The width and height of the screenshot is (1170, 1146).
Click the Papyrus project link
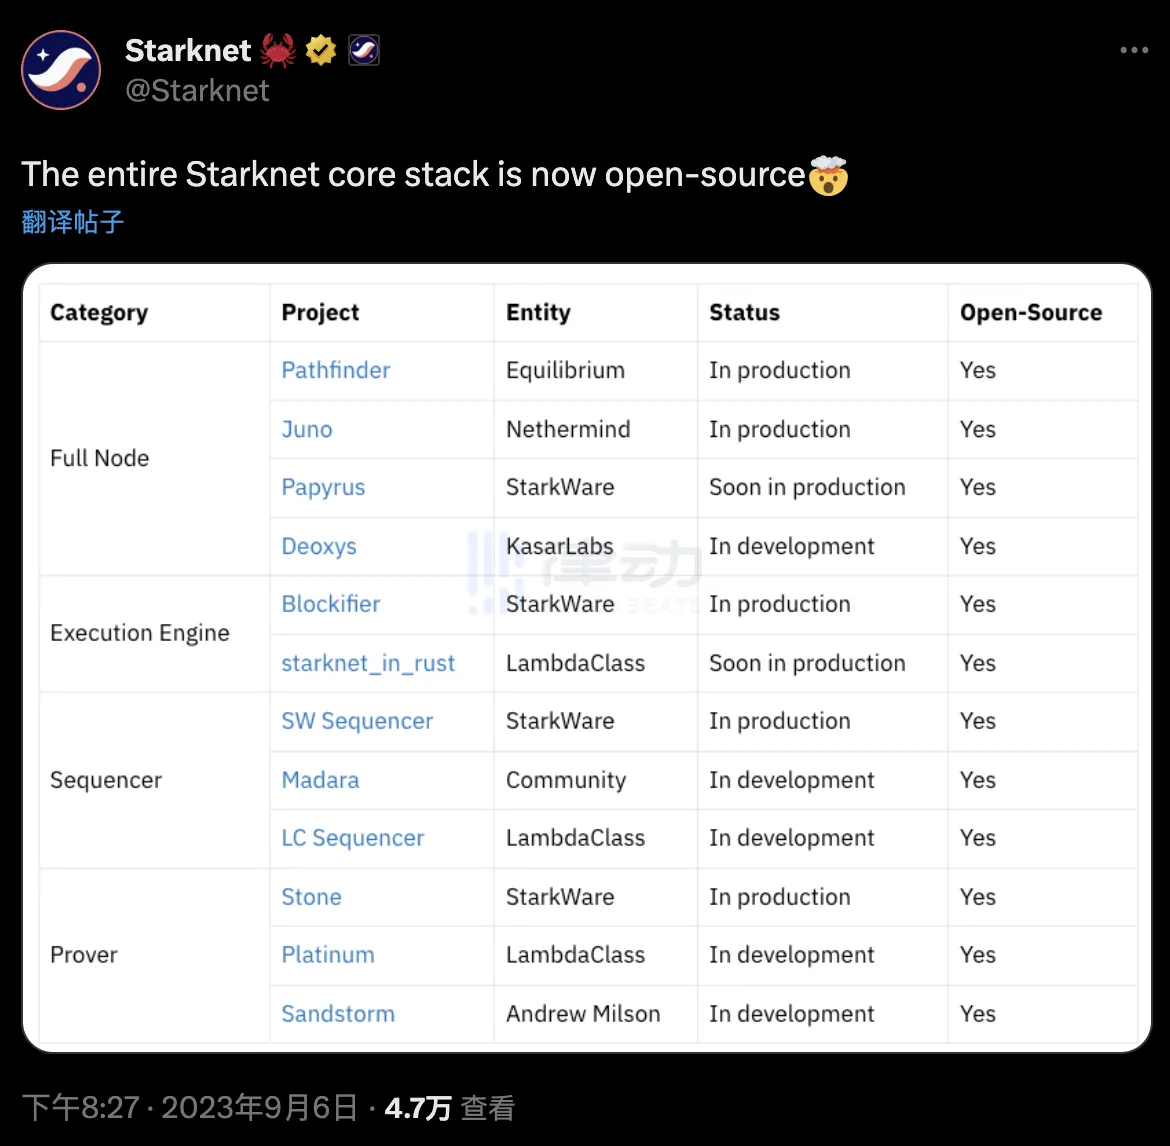click(323, 487)
